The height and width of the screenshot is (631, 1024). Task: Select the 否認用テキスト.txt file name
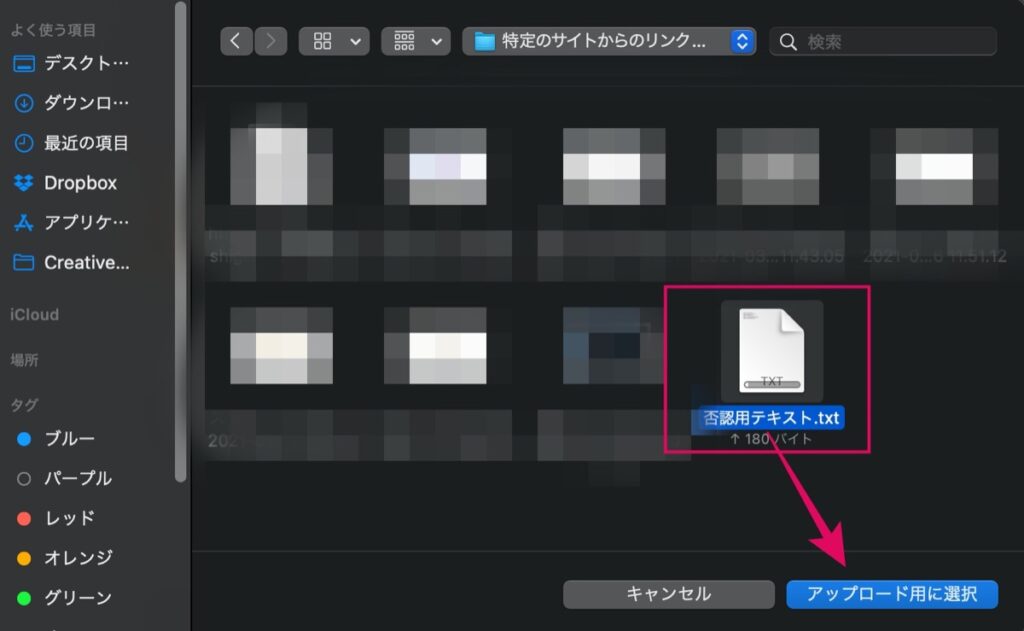pos(771,418)
